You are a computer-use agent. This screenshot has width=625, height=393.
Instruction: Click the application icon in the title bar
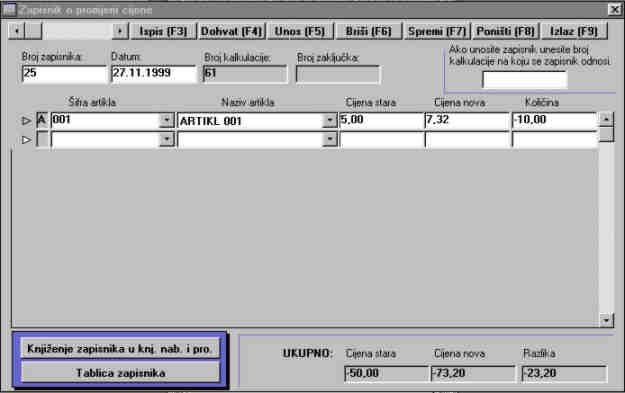[8, 10]
